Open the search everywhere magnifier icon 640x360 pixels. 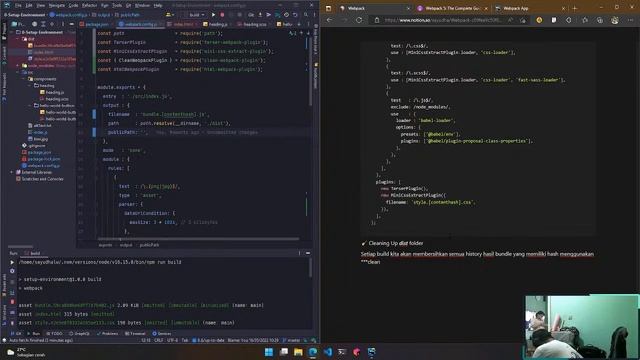point(305,15)
